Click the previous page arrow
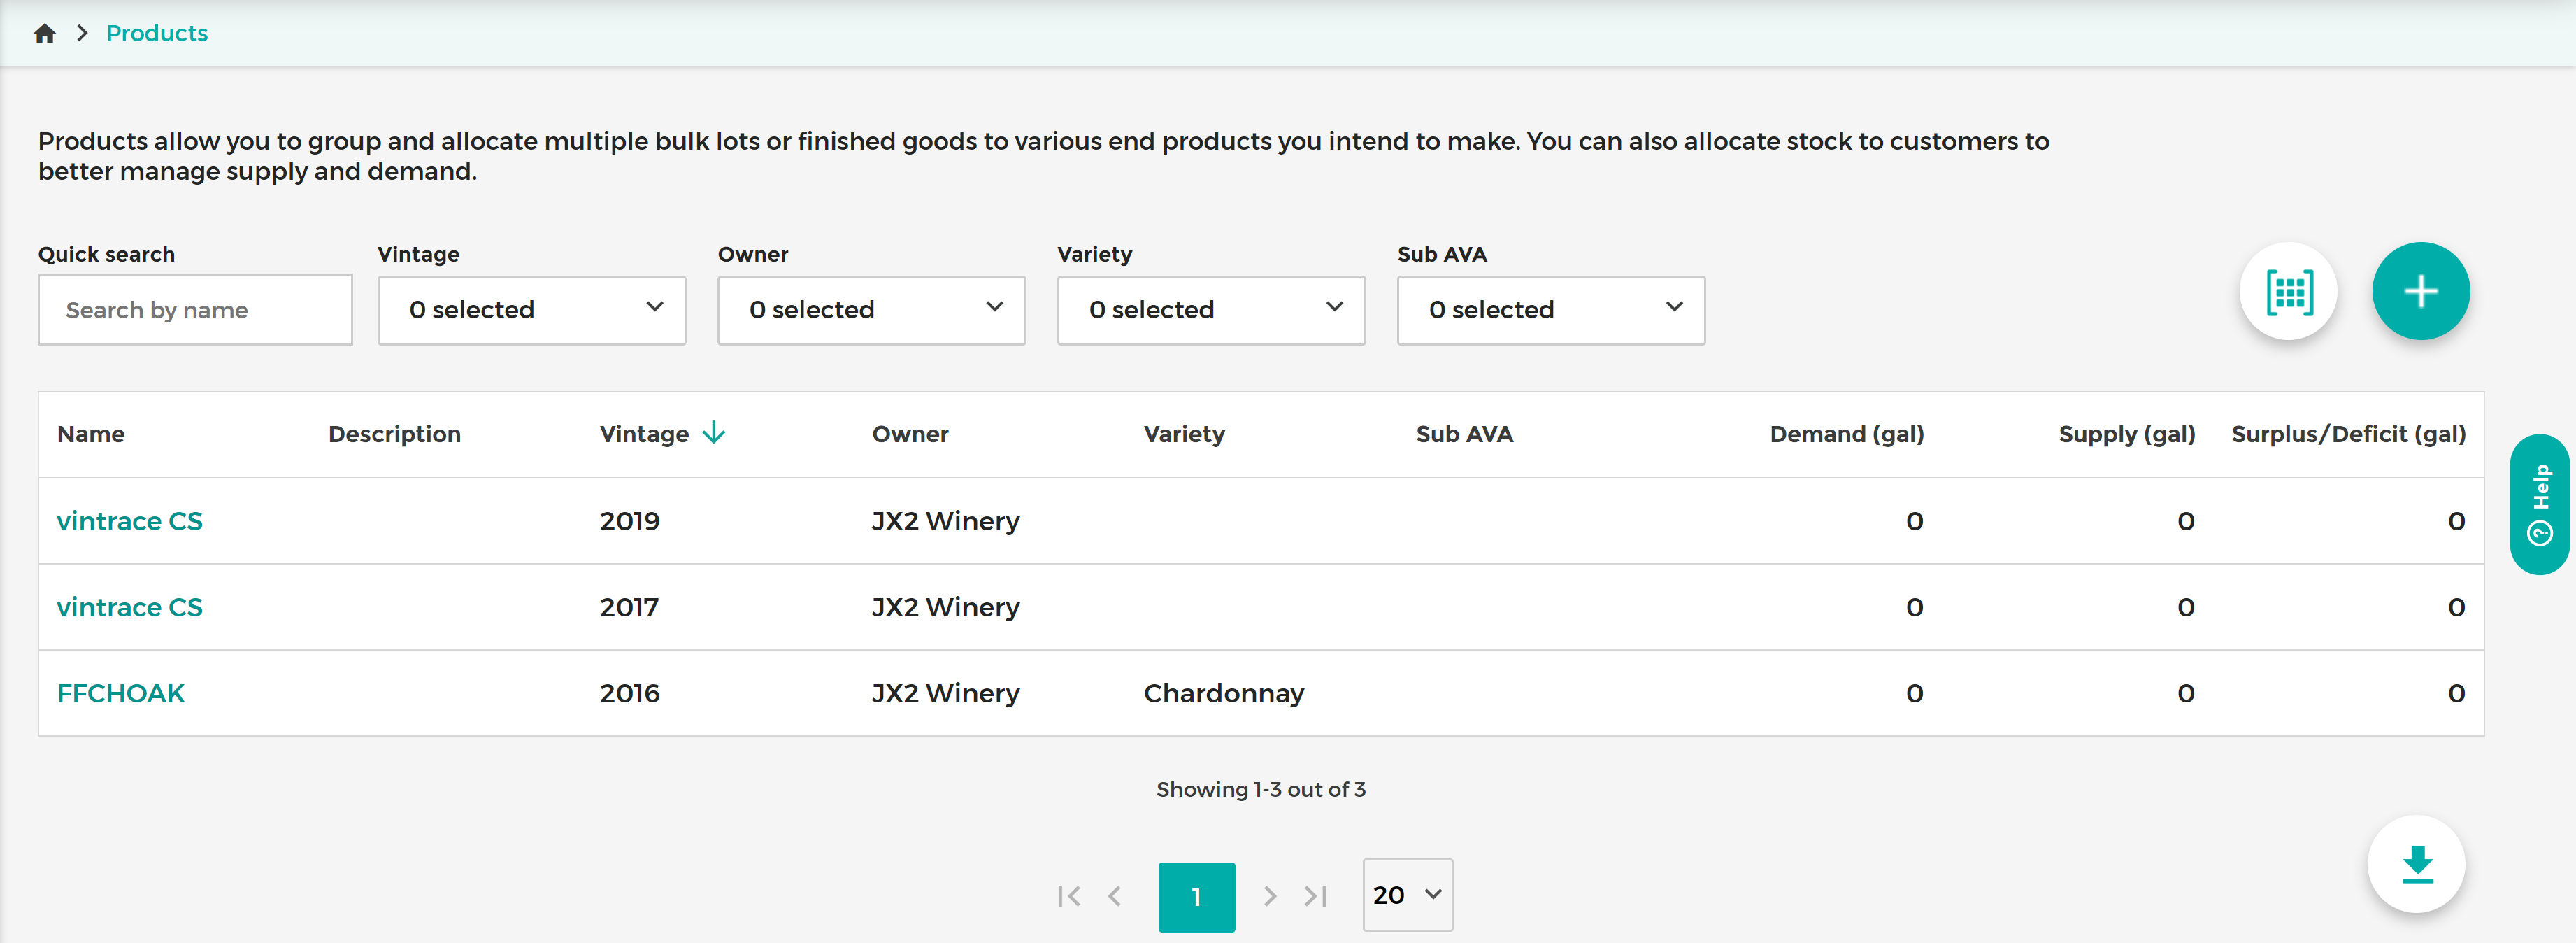Screen dimensions: 2576x943 point(1116,896)
